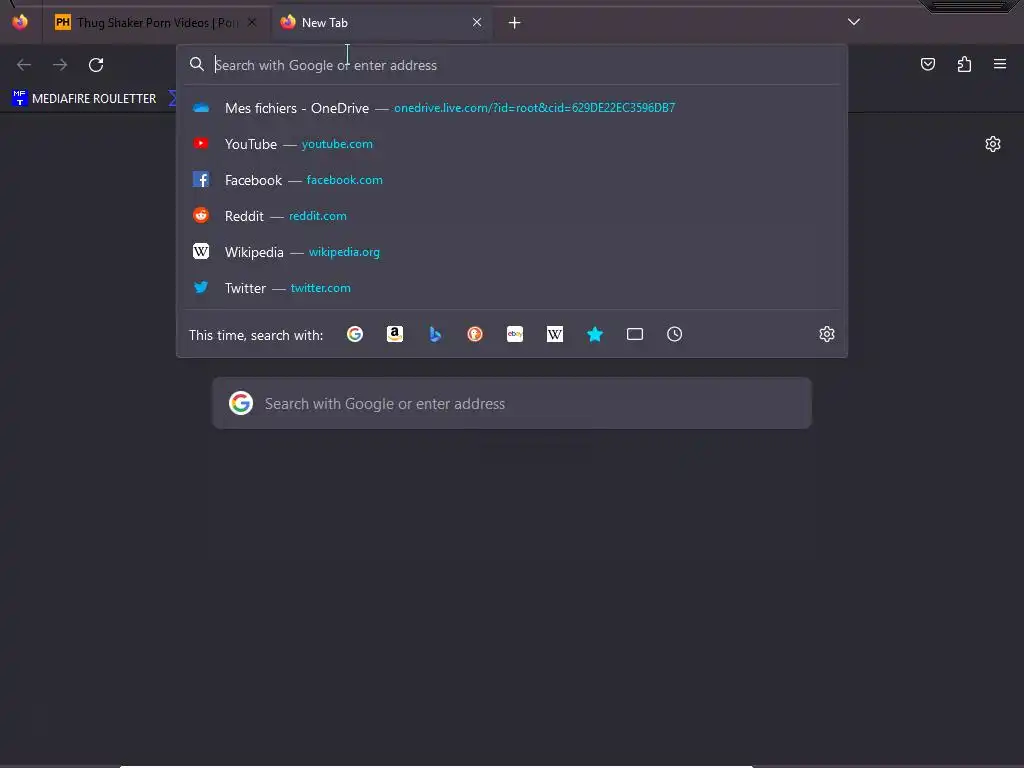This screenshot has height=768, width=1024.
Task: Select the YouTube suggestion
Action: click(512, 144)
